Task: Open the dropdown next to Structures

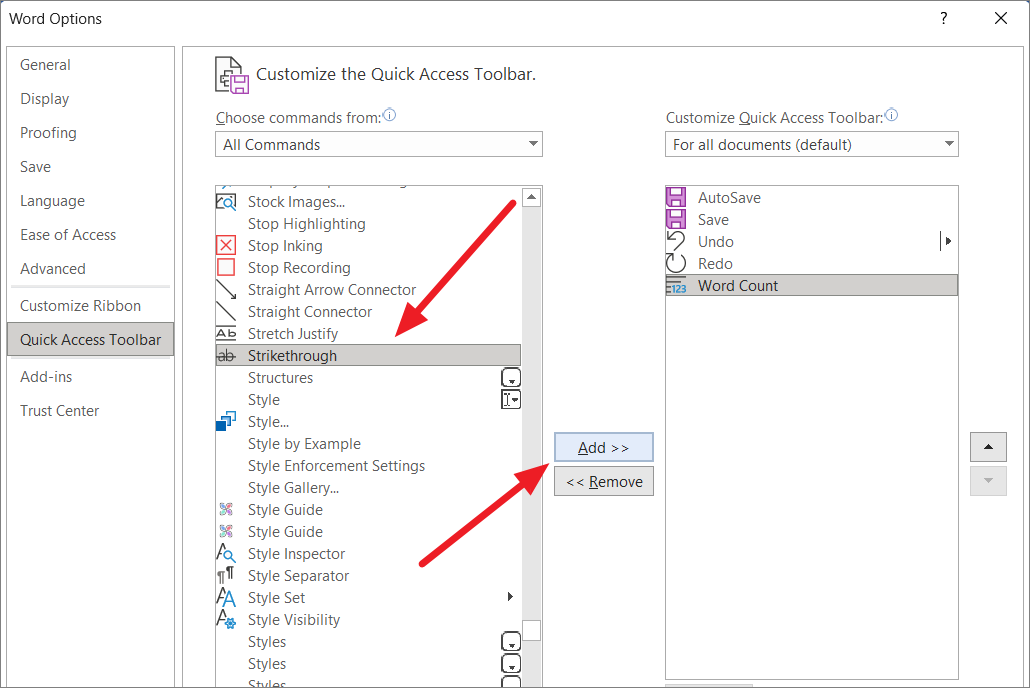Action: click(x=511, y=377)
